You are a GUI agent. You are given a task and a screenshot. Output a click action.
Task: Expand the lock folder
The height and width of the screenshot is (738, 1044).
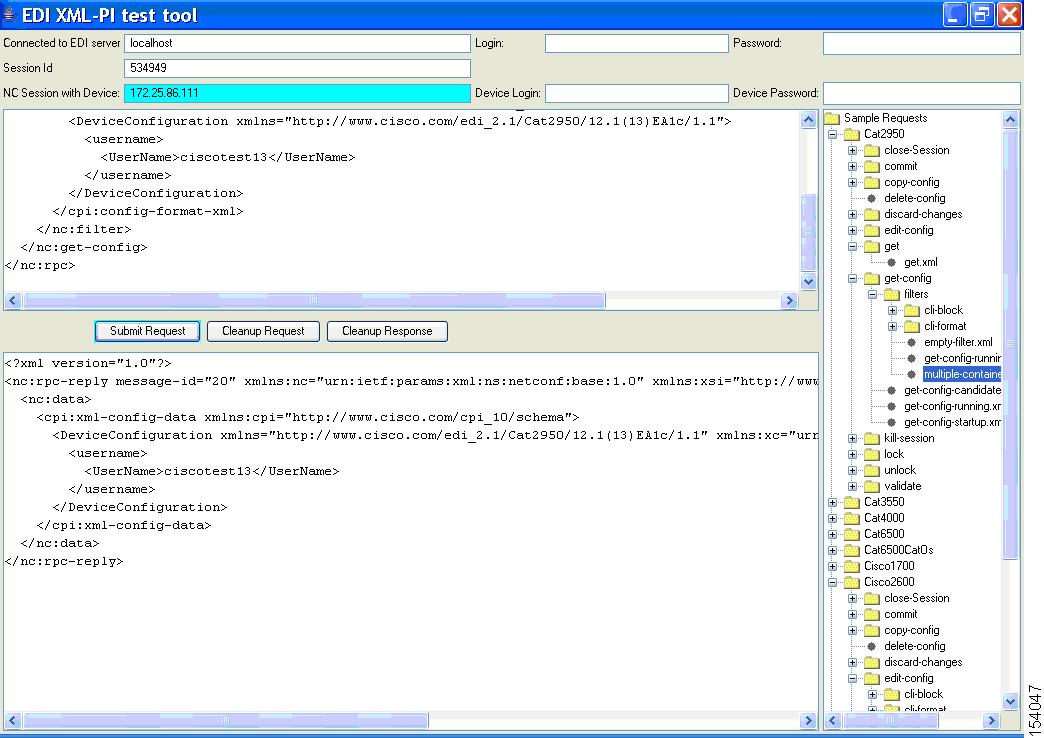[x=852, y=454]
